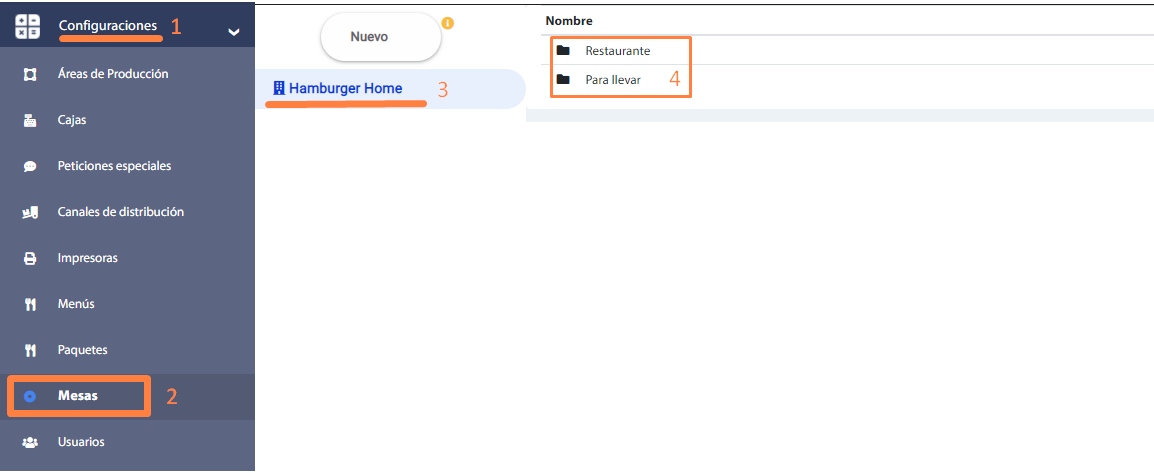Click the Menús utensils icon

[30, 304]
